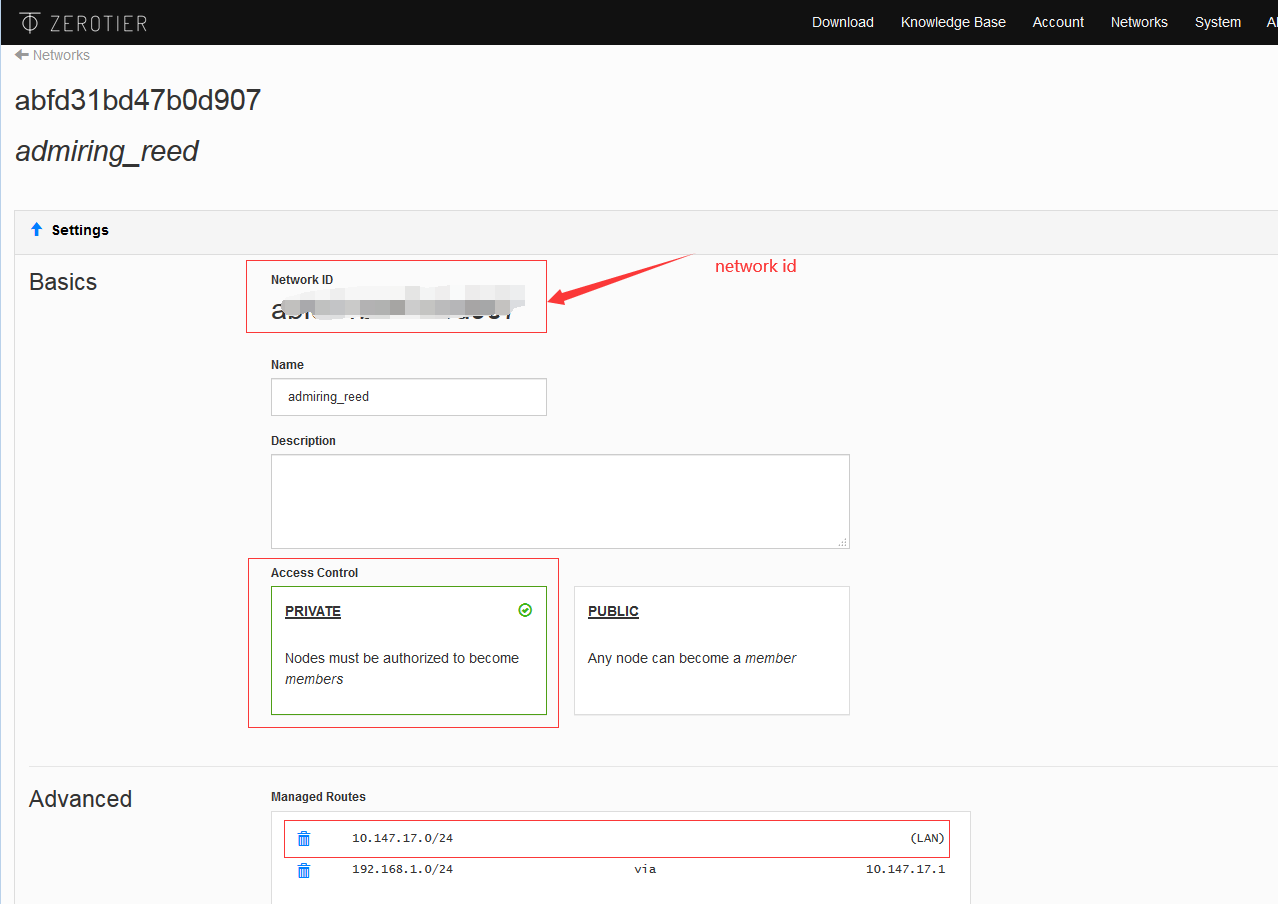Viewport: 1278px width, 904px height.
Task: Click the admiring_reed network title
Action: 107,152
